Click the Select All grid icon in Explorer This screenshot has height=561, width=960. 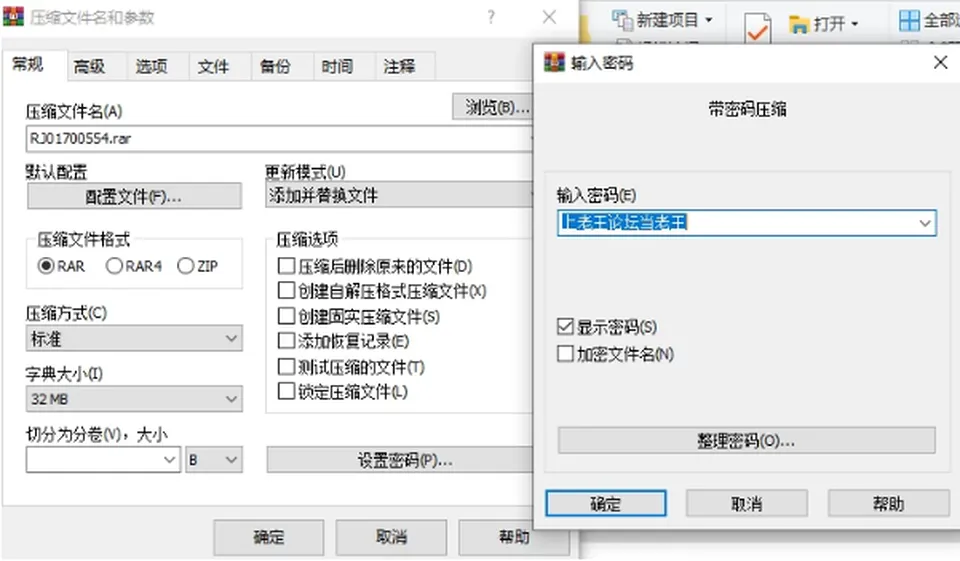coord(909,20)
